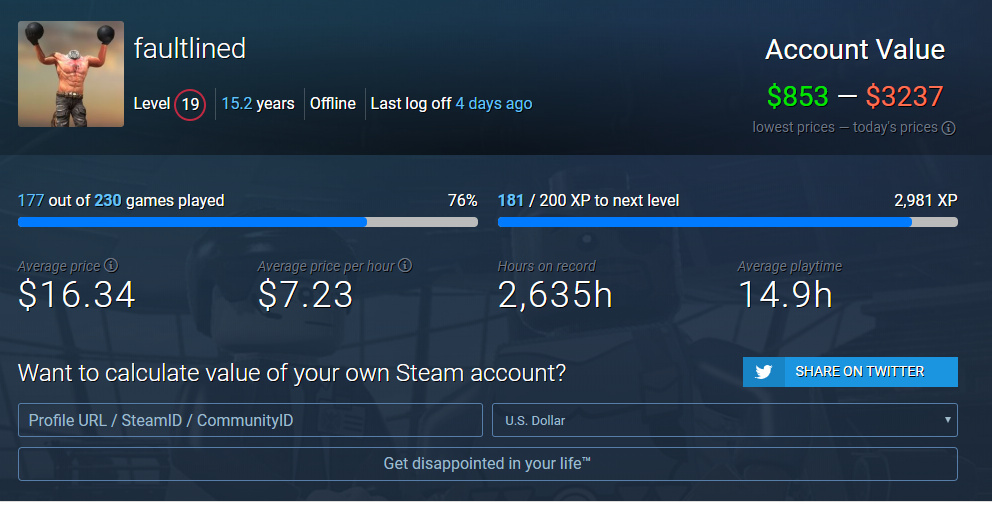
Task: Click the currency dropdown arrow
Action: [947, 420]
